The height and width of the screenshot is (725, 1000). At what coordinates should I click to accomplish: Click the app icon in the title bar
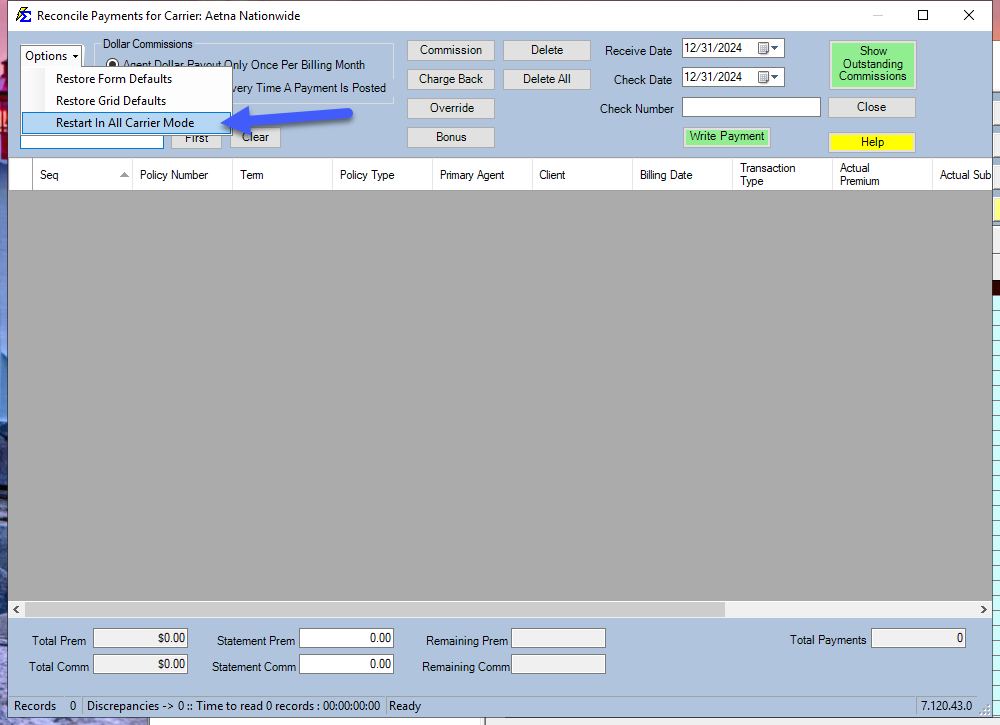[x=23, y=15]
